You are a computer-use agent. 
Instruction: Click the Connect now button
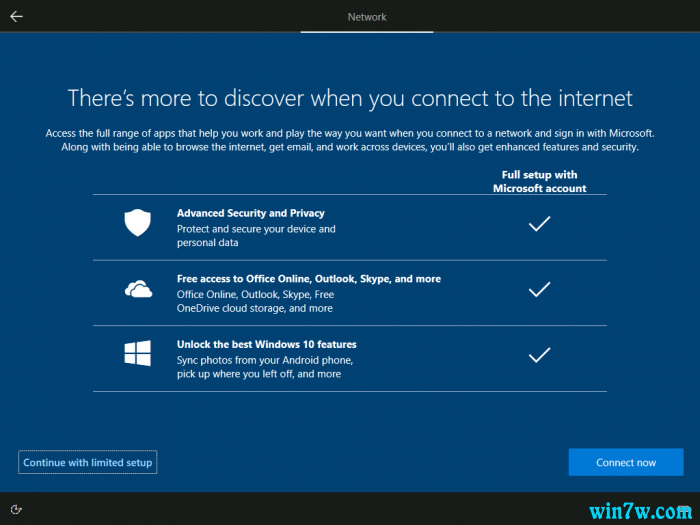[626, 462]
